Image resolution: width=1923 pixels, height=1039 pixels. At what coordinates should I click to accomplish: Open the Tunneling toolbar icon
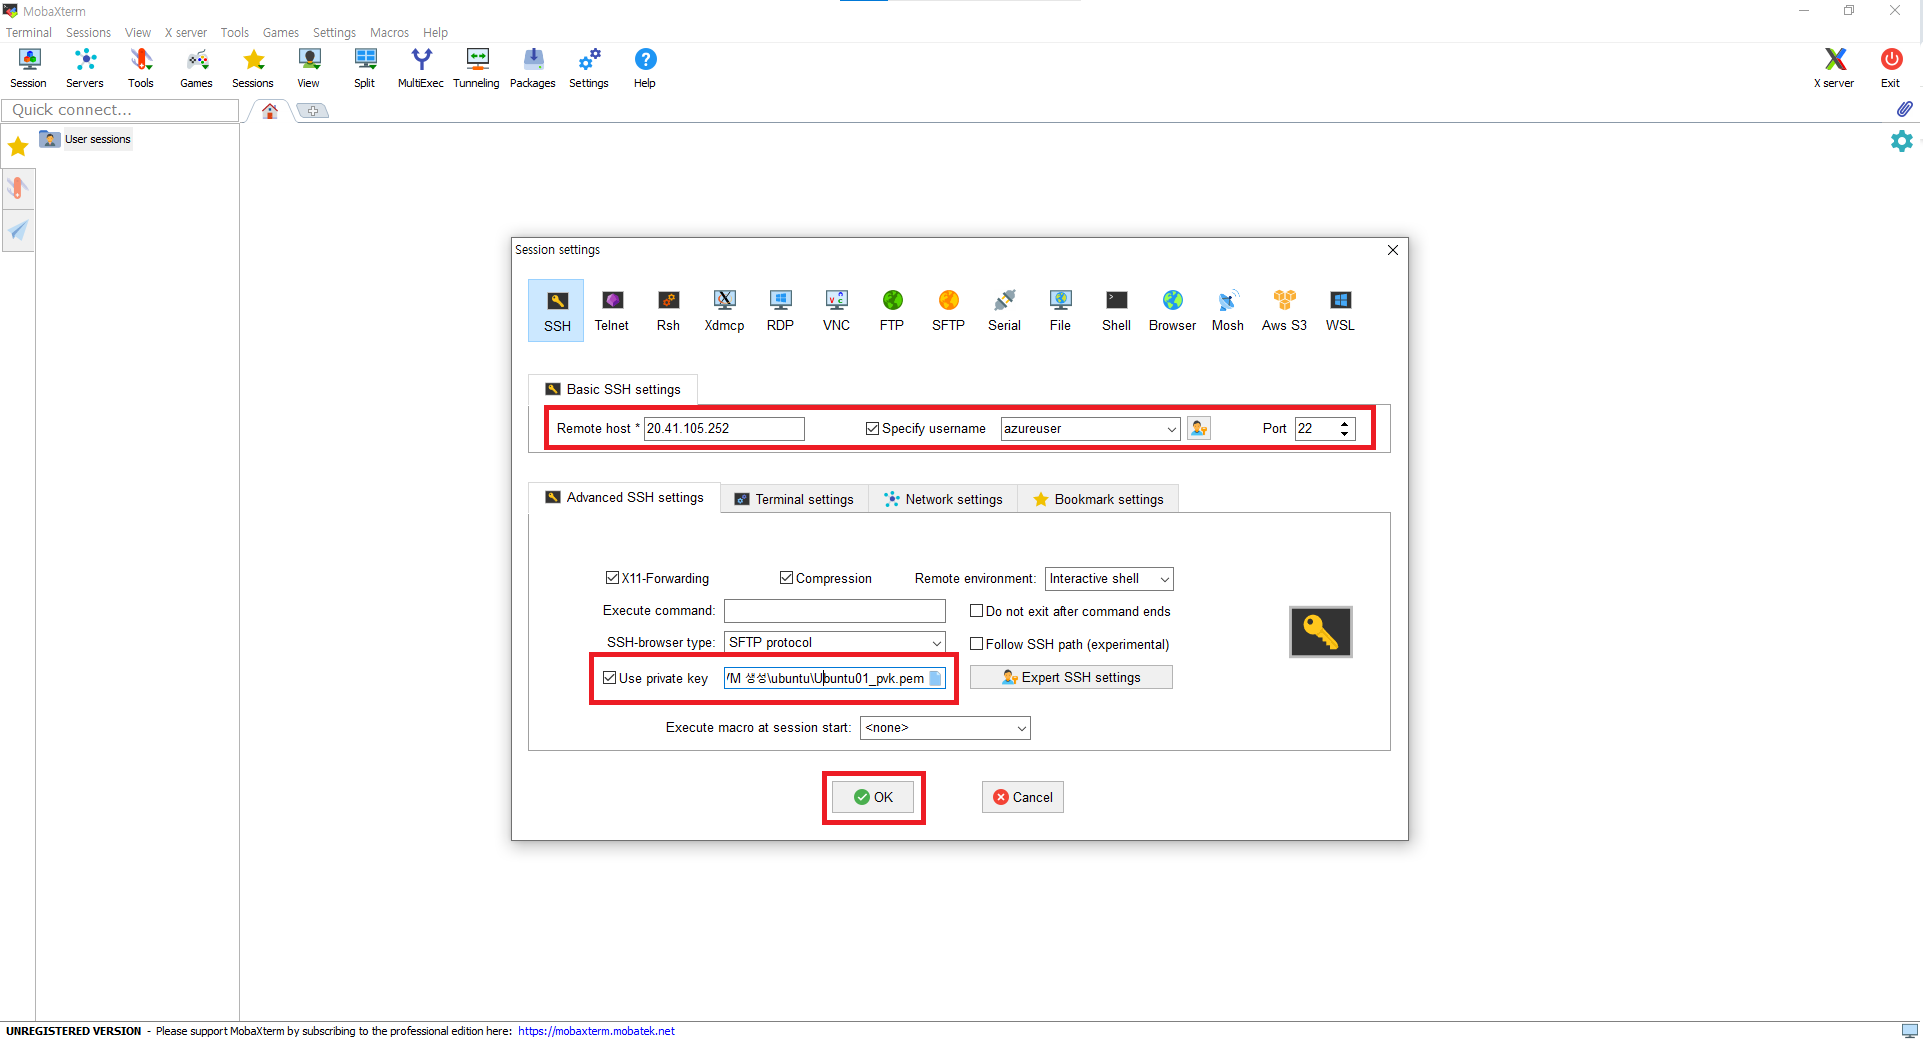[x=477, y=68]
